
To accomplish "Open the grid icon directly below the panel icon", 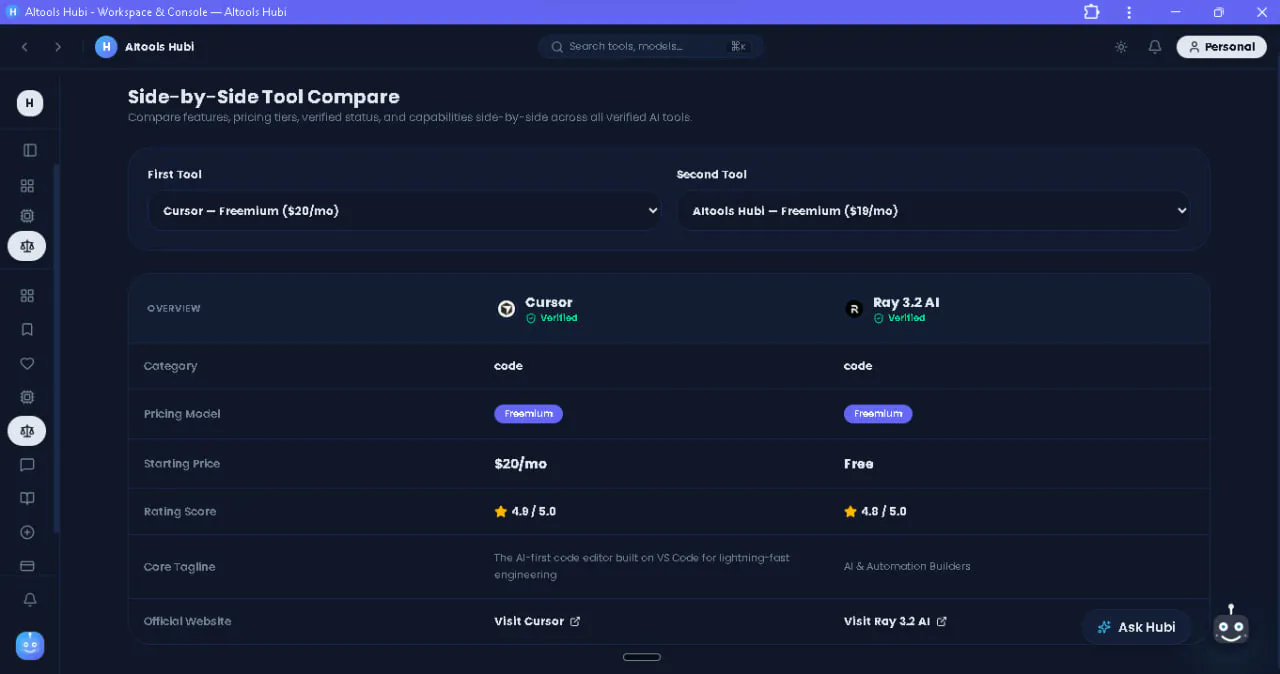I will tap(27, 186).
